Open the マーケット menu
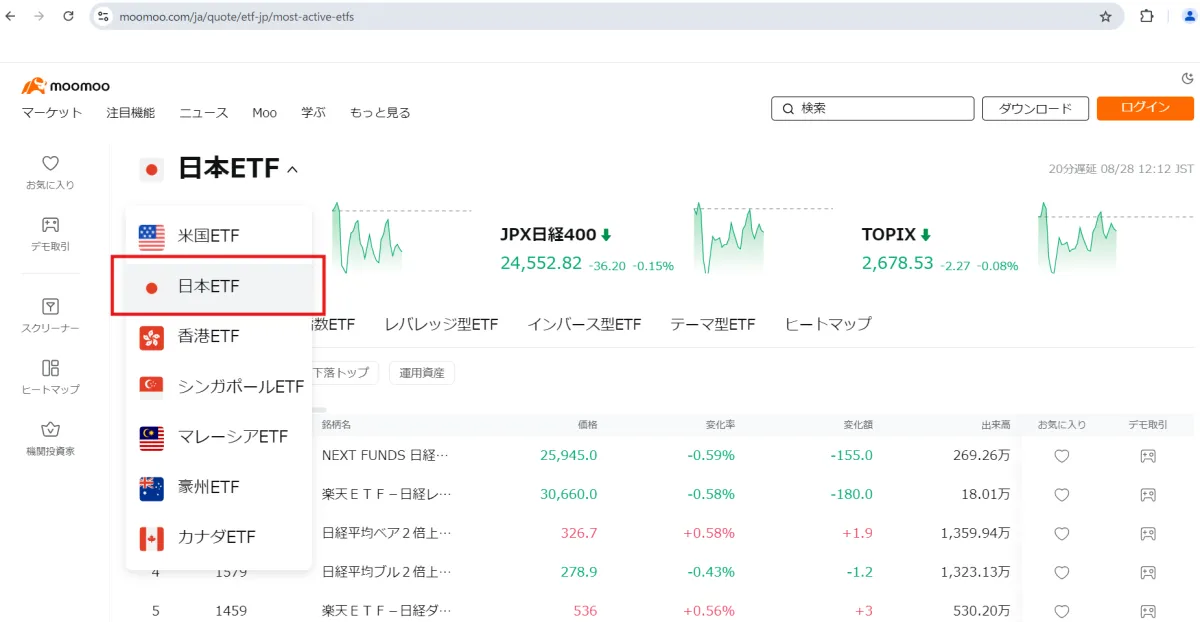This screenshot has height=622, width=1200. pos(52,113)
